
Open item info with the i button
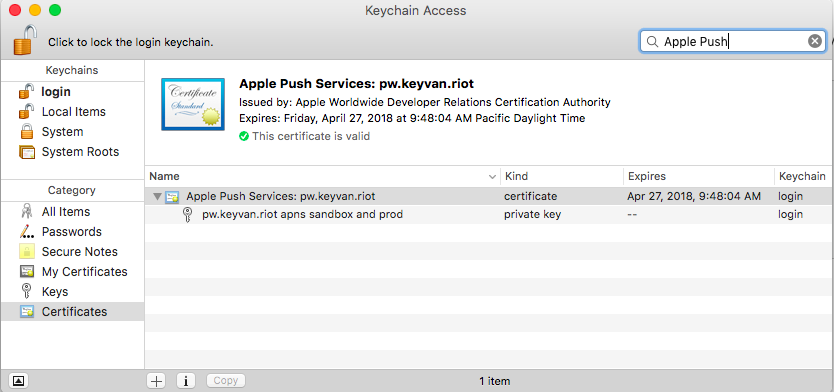pos(186,380)
